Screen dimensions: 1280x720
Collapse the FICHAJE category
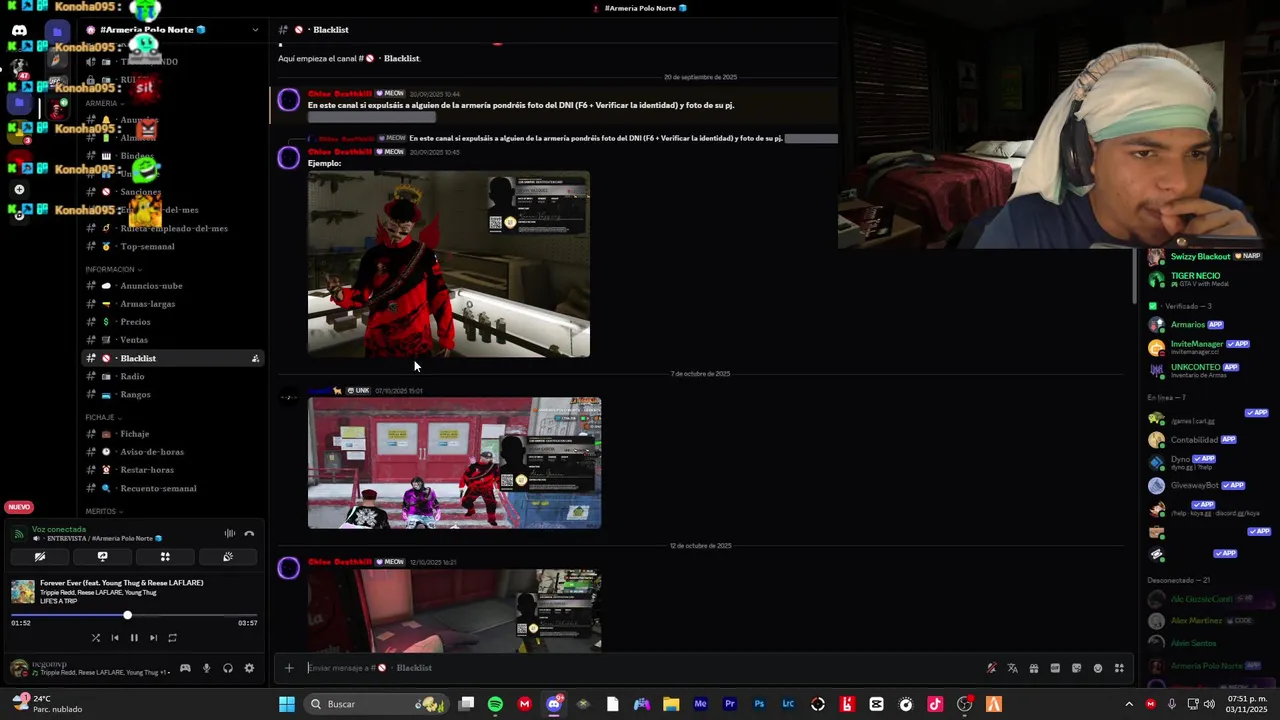[x=102, y=417]
